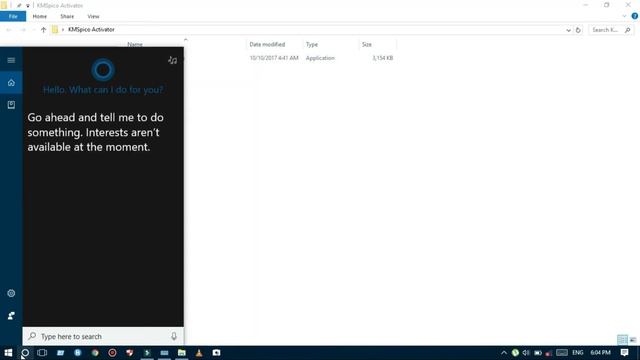This screenshot has width=640, height=360.
Task: Open the Home ribbon tab
Action: 40,16
